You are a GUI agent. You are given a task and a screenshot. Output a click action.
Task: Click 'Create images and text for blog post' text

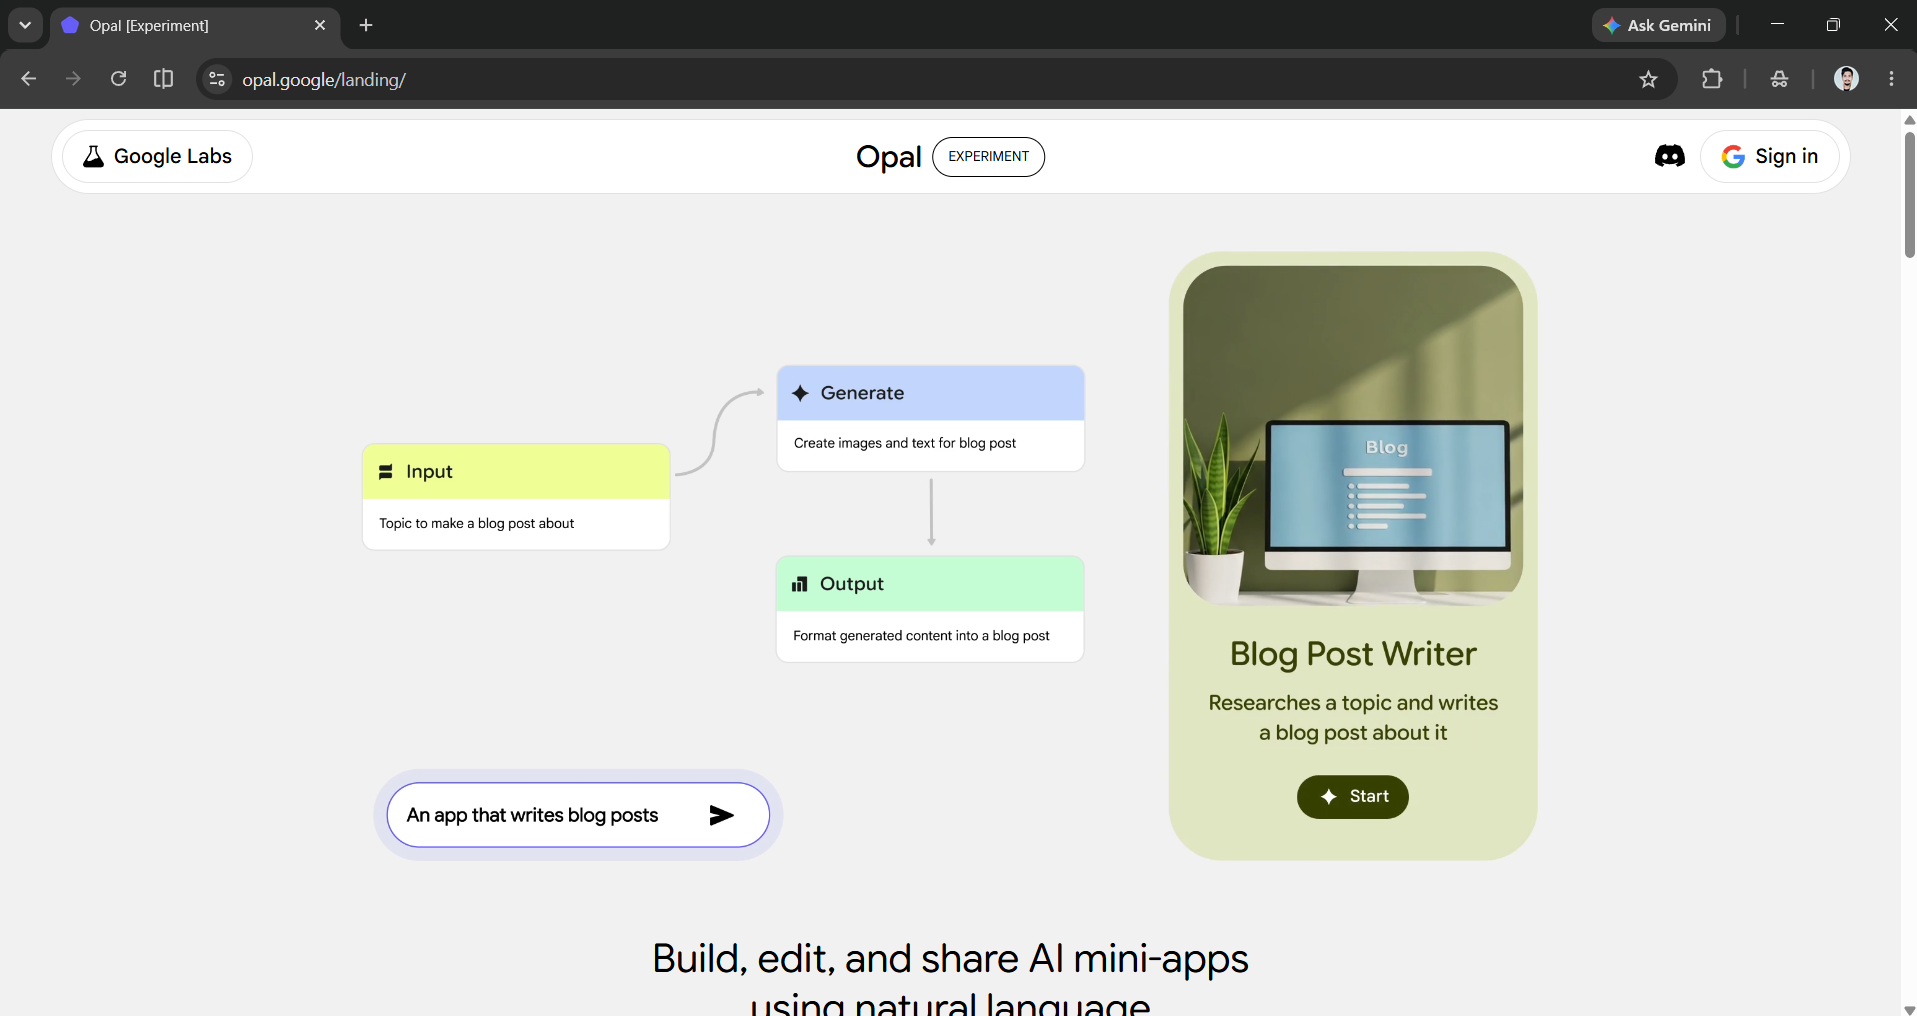pos(904,443)
